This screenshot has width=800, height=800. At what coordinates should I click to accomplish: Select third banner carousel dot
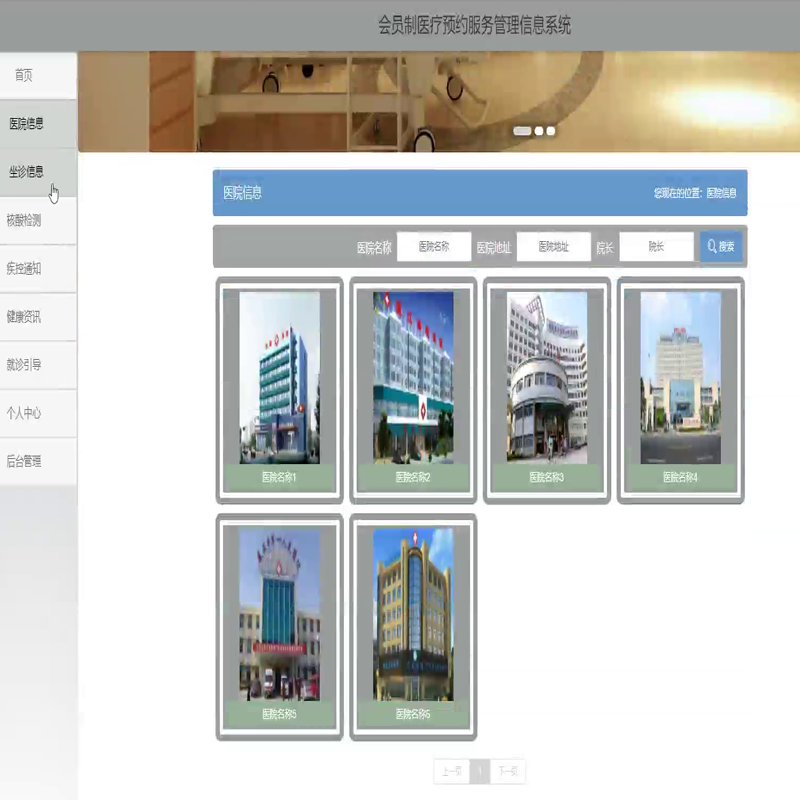(x=551, y=131)
